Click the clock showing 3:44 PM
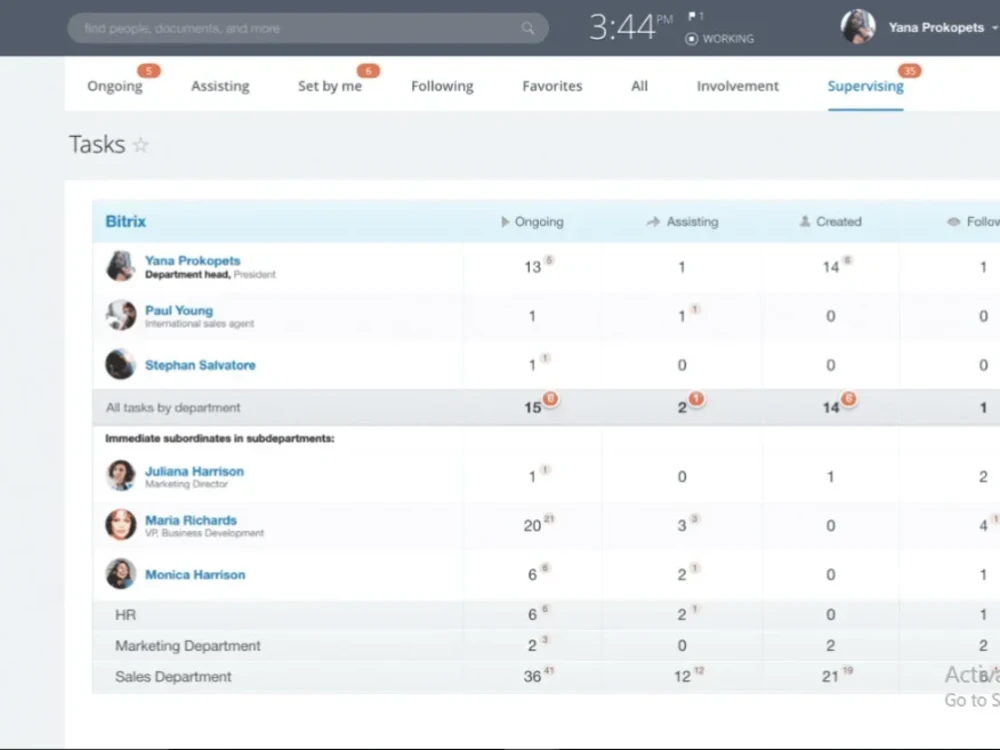This screenshot has width=1000, height=750. [620, 26]
